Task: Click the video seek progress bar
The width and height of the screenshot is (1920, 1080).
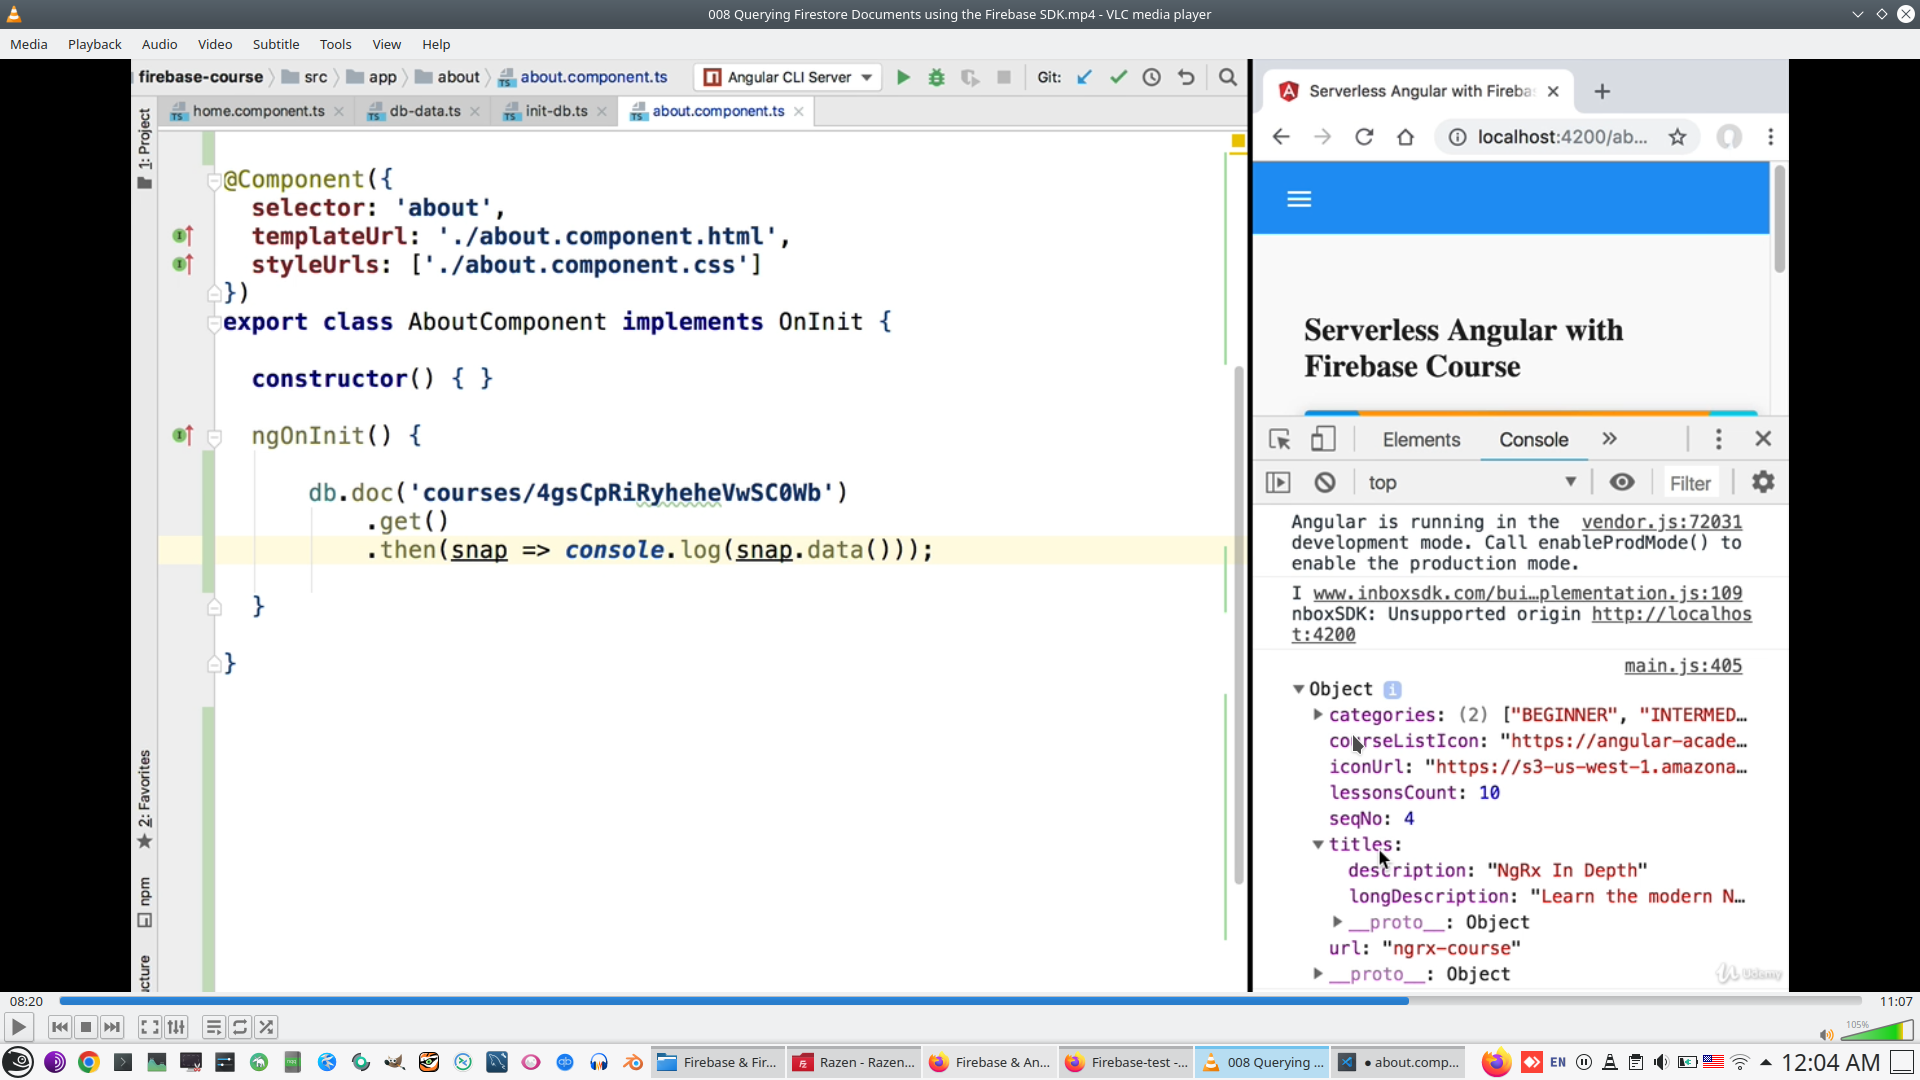Action: (960, 1000)
